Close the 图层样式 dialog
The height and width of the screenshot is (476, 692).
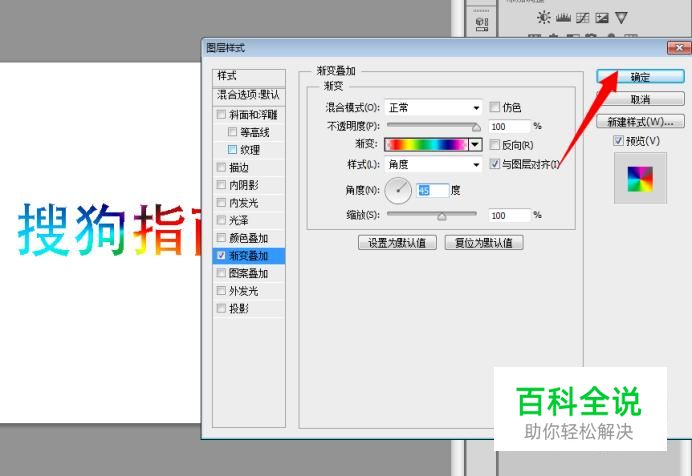coord(679,47)
